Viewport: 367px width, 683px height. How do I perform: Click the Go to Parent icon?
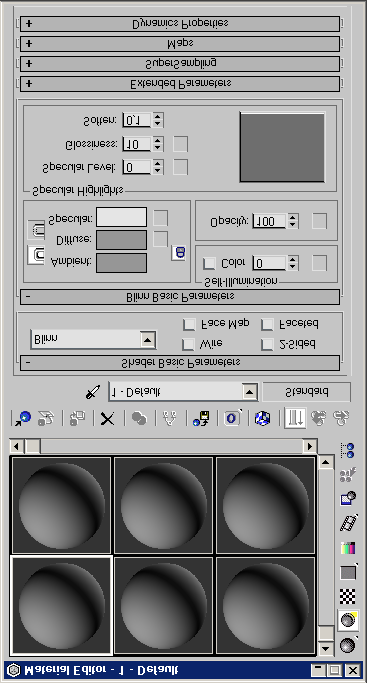(x=319, y=419)
